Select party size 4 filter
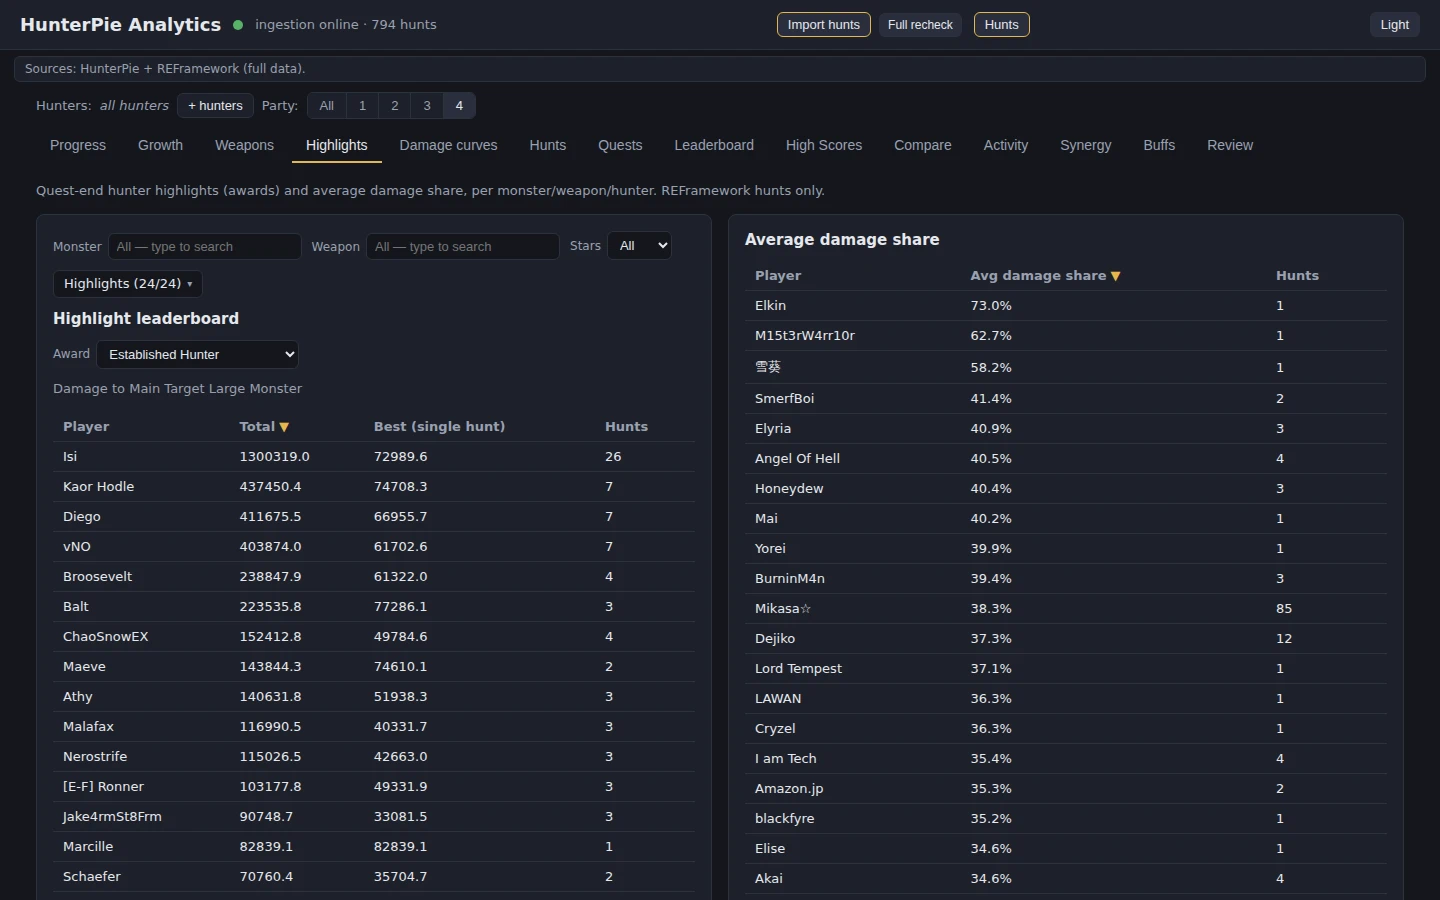1440x900 pixels. tap(459, 106)
